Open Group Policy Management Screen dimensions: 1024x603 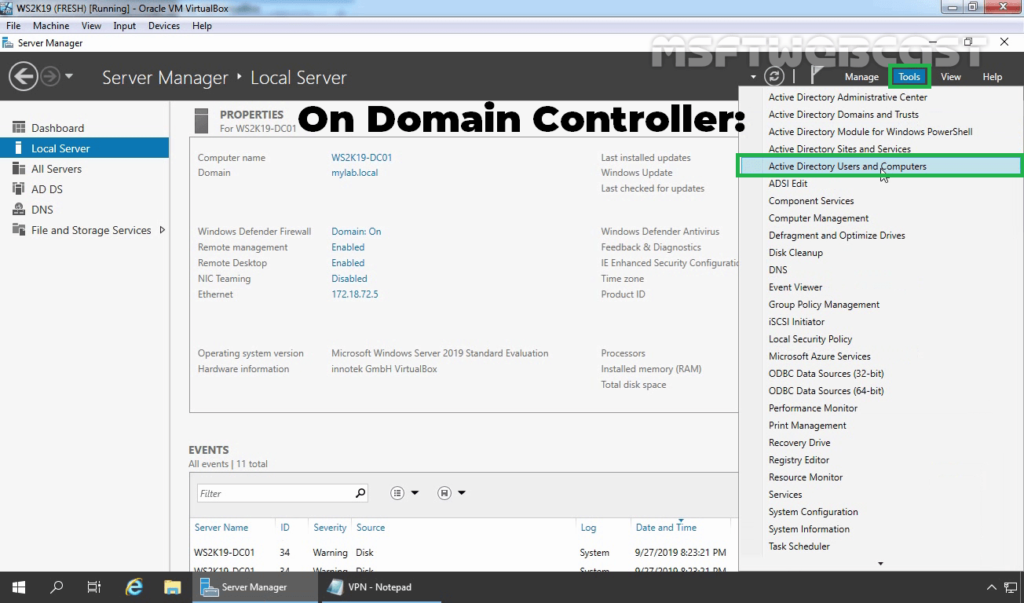824,304
